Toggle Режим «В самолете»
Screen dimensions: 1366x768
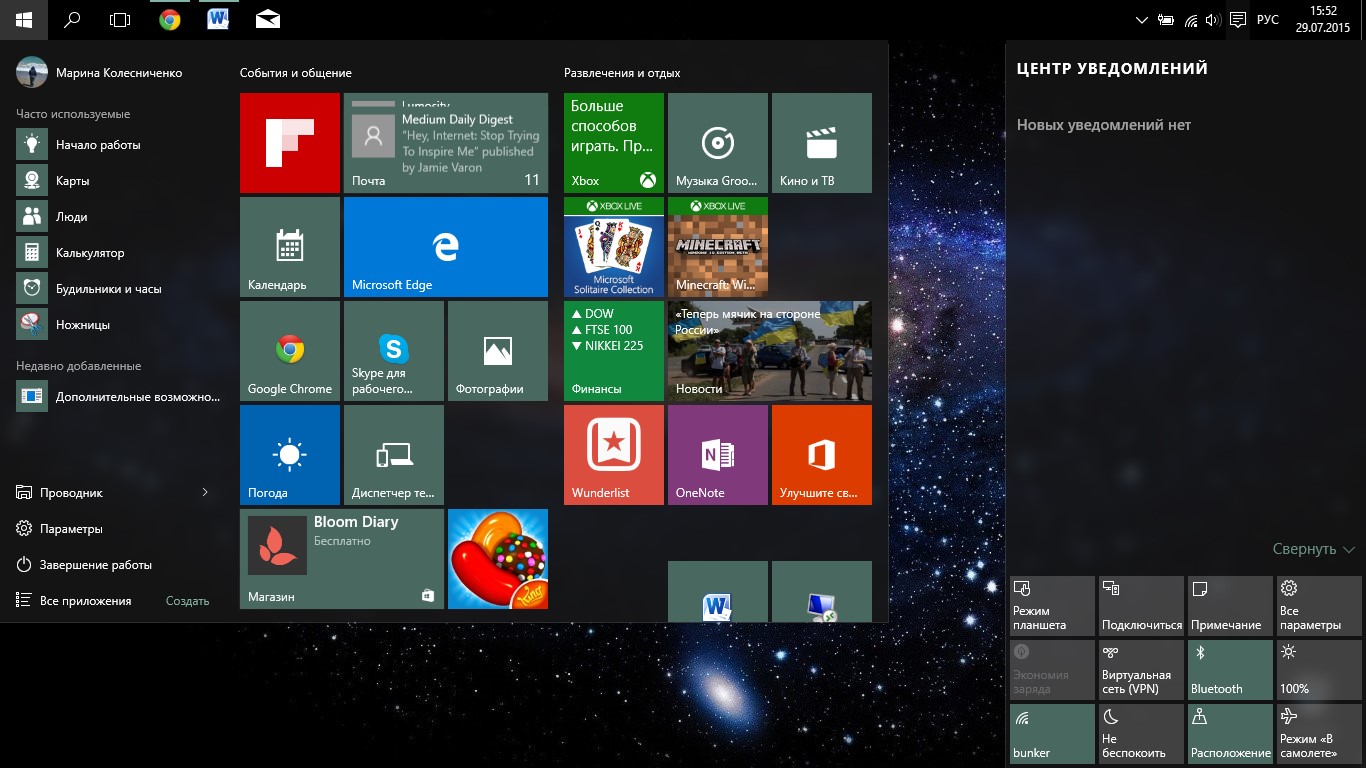[x=1319, y=733]
